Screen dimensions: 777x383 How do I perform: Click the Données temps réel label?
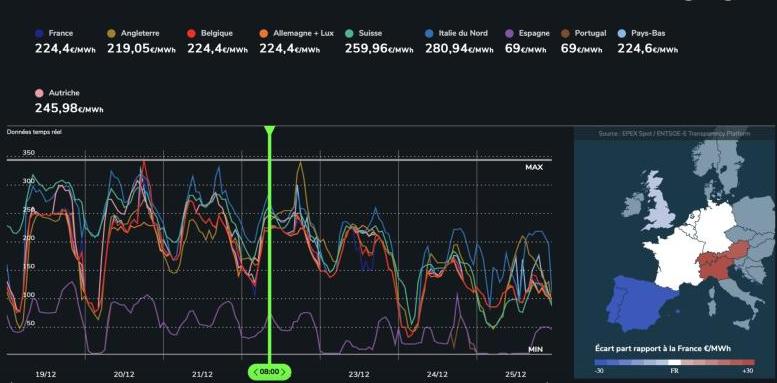34,132
